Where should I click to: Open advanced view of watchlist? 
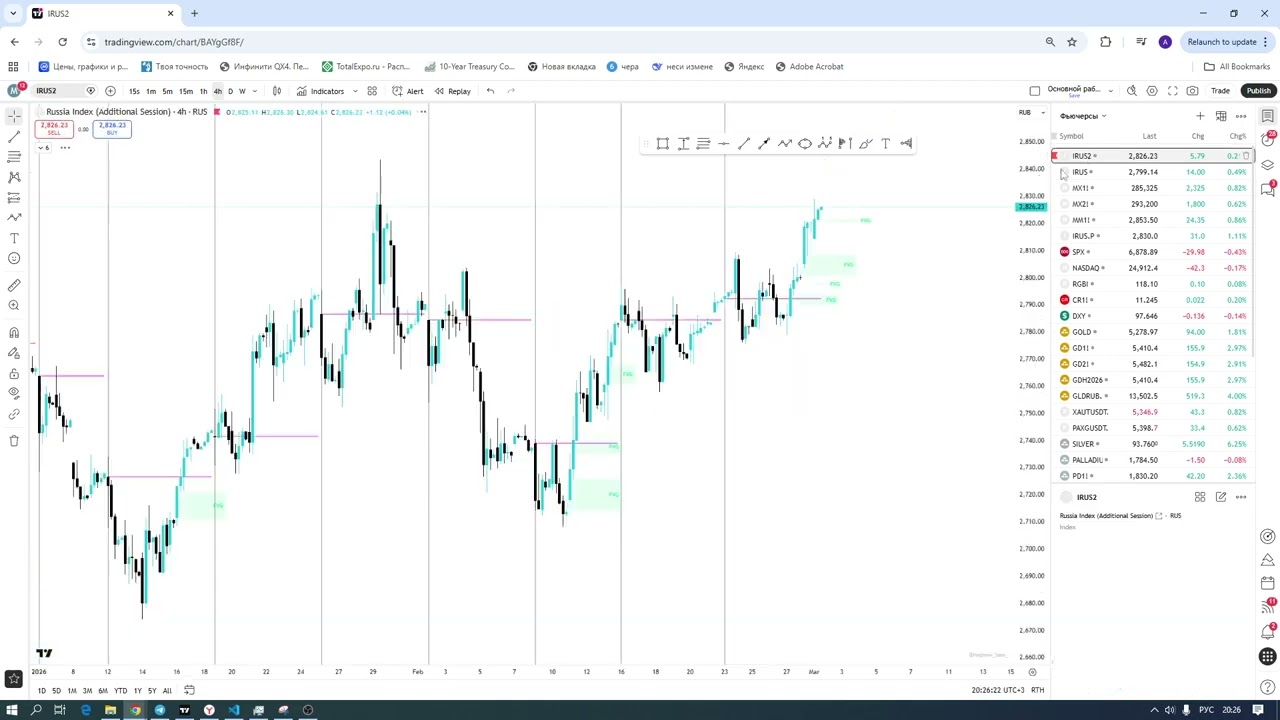coord(1221,116)
